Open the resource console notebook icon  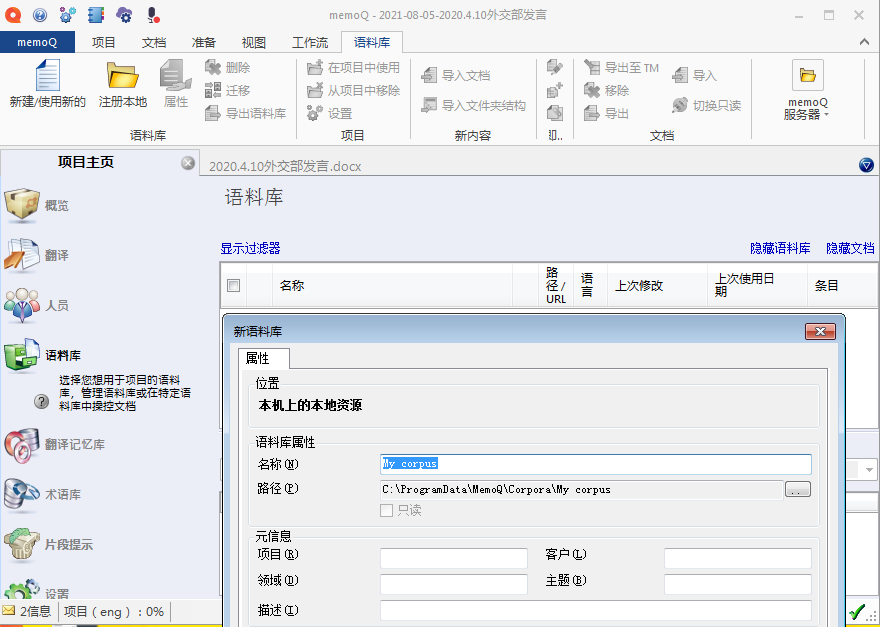[x=96, y=15]
